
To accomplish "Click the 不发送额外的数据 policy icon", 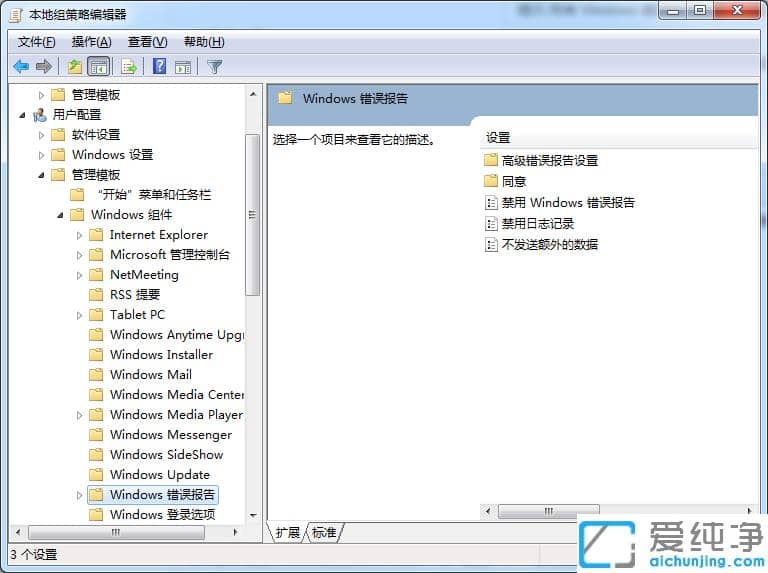I will click(491, 244).
